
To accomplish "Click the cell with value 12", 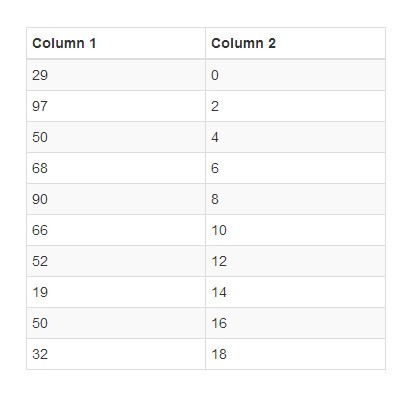I will pos(295,261).
